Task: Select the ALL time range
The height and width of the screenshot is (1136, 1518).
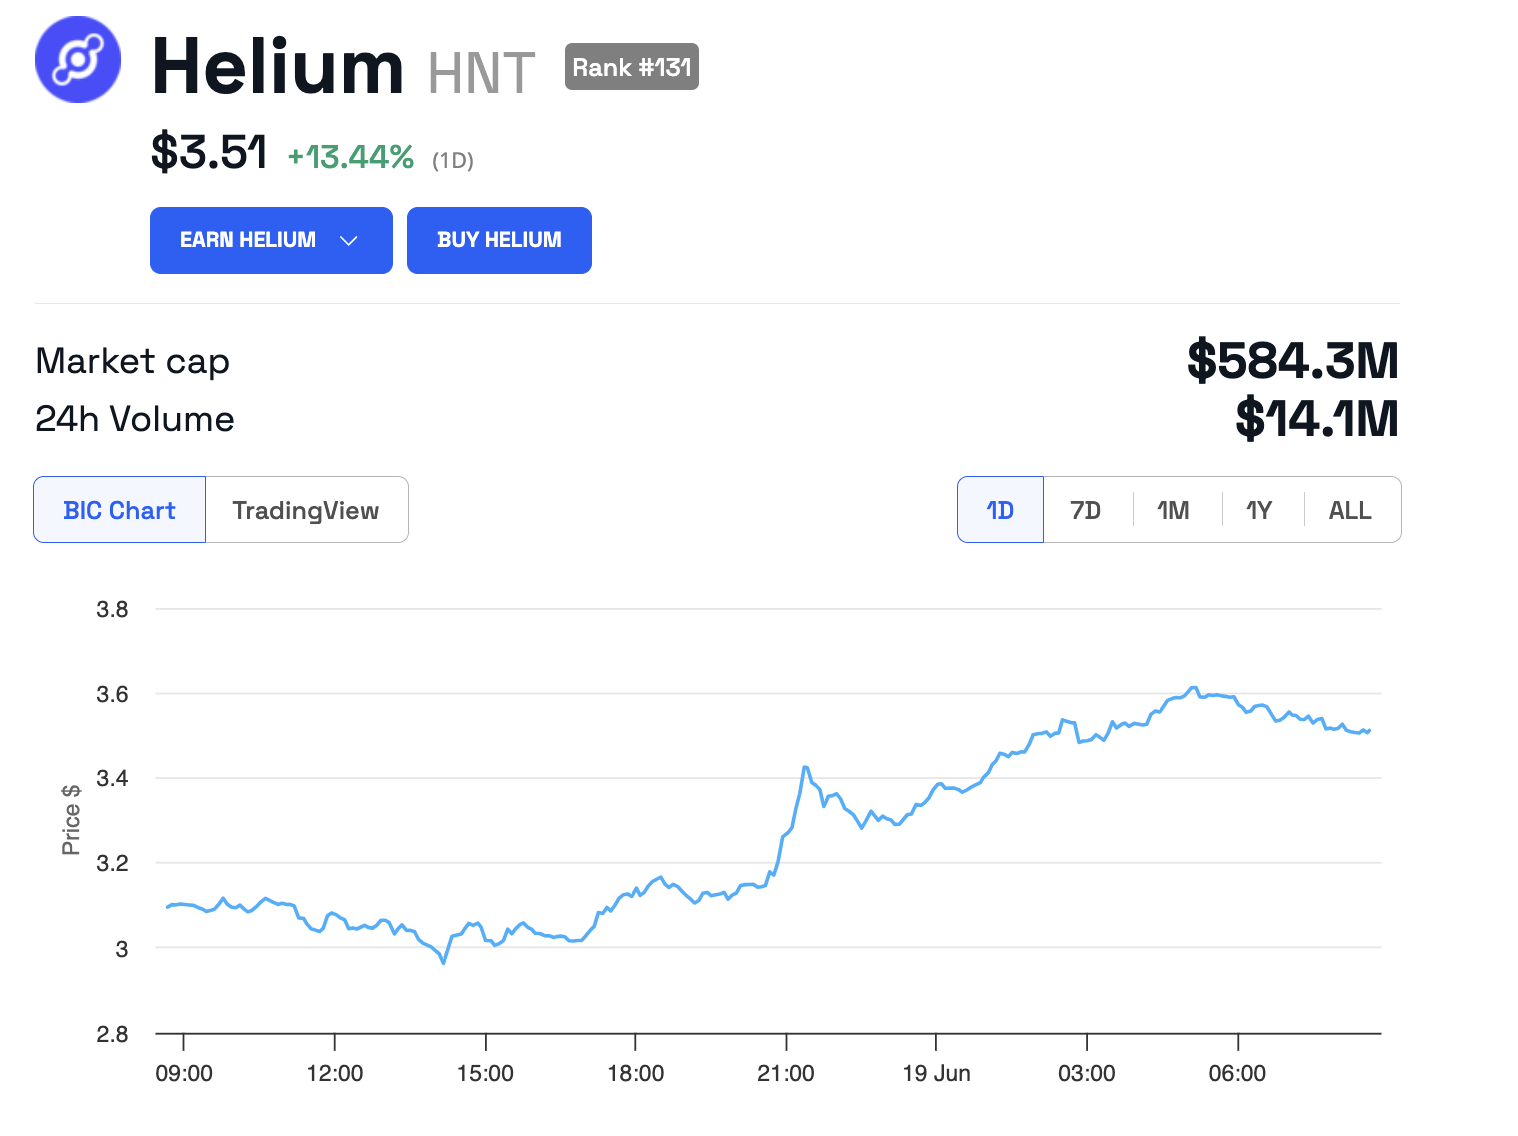Action: [x=1350, y=510]
